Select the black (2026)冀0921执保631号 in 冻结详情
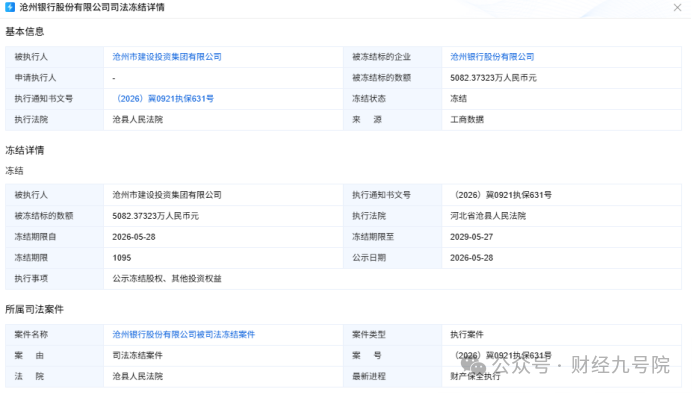 [x=502, y=195]
